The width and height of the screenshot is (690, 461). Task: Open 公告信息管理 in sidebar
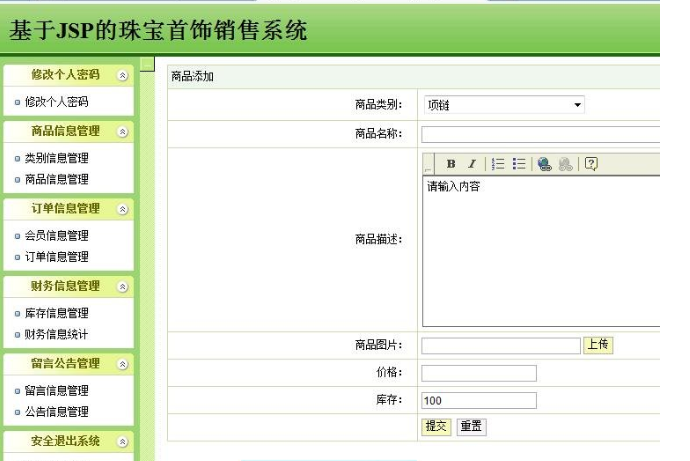56,411
